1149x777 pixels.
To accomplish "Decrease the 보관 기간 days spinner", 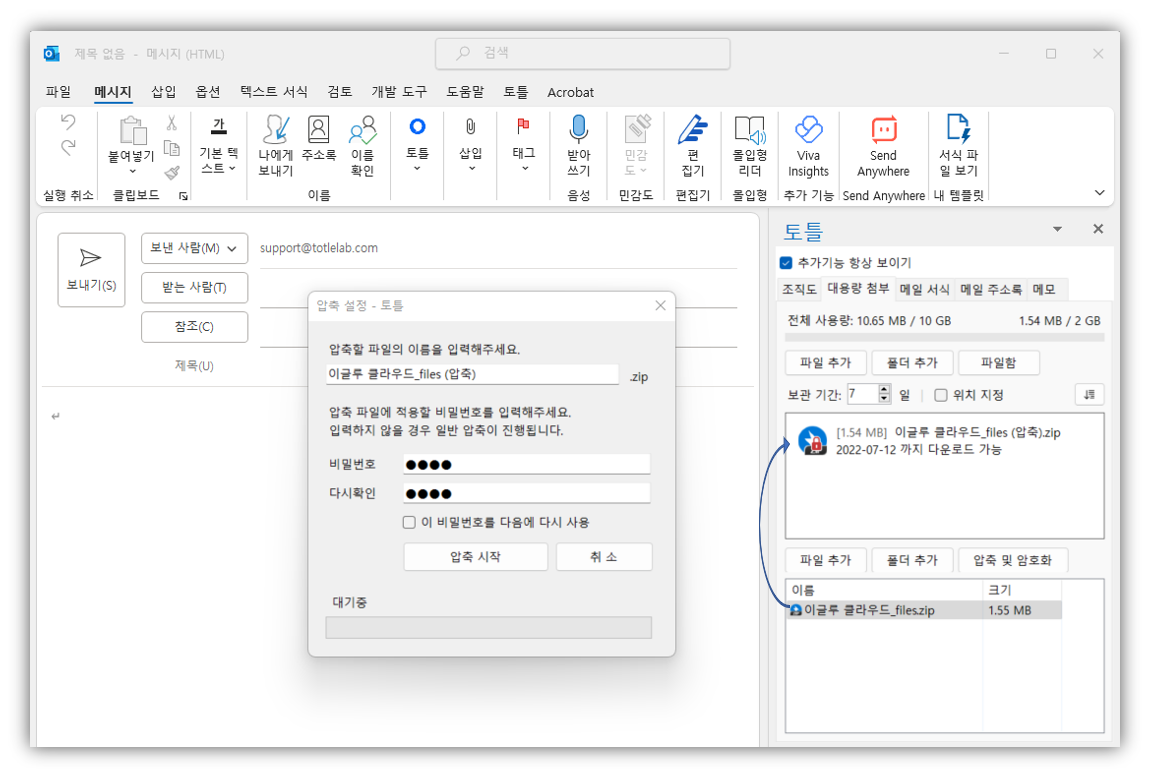I will click(x=884, y=399).
